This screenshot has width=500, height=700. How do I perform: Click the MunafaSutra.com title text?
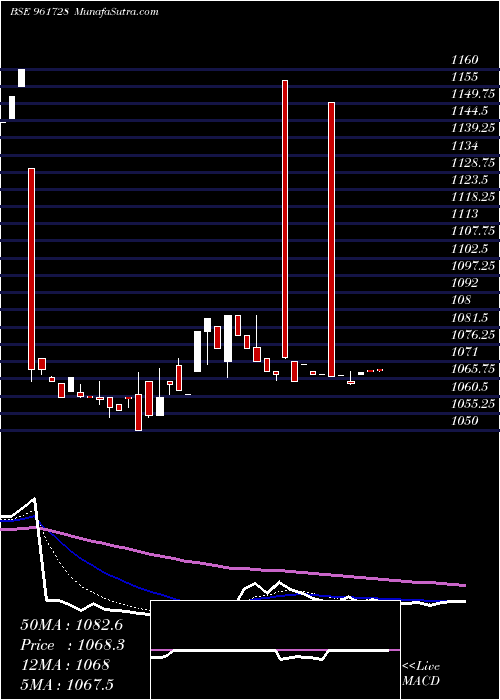coord(116,11)
